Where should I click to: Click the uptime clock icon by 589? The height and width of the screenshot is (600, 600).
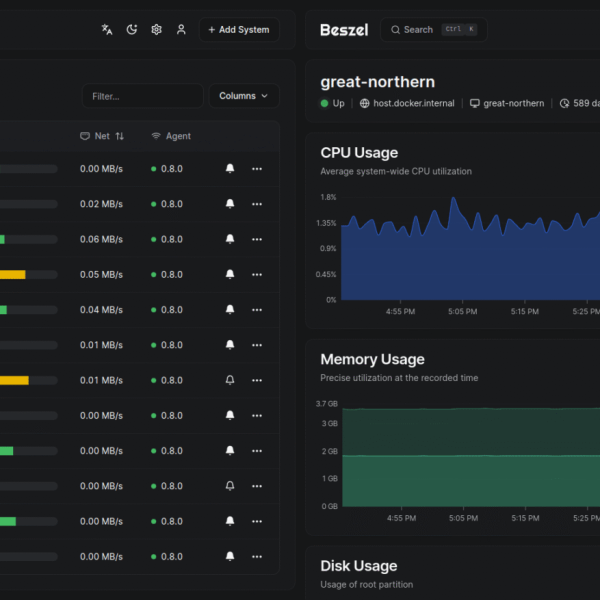point(564,103)
